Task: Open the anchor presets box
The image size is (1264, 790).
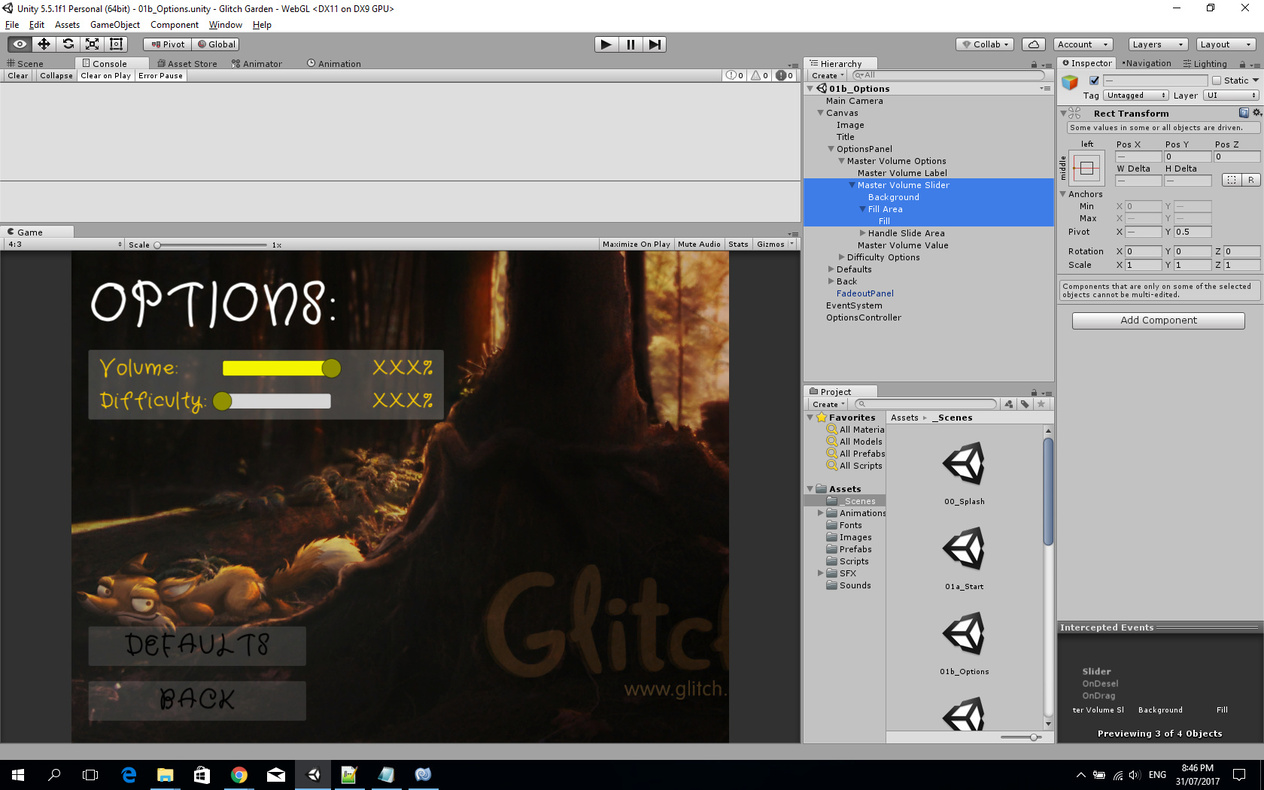Action: click(1087, 167)
